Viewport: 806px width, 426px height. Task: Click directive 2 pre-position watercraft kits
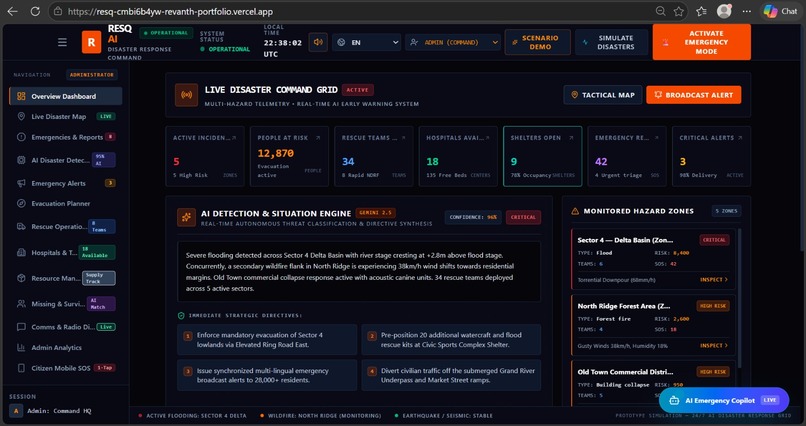(x=451, y=340)
